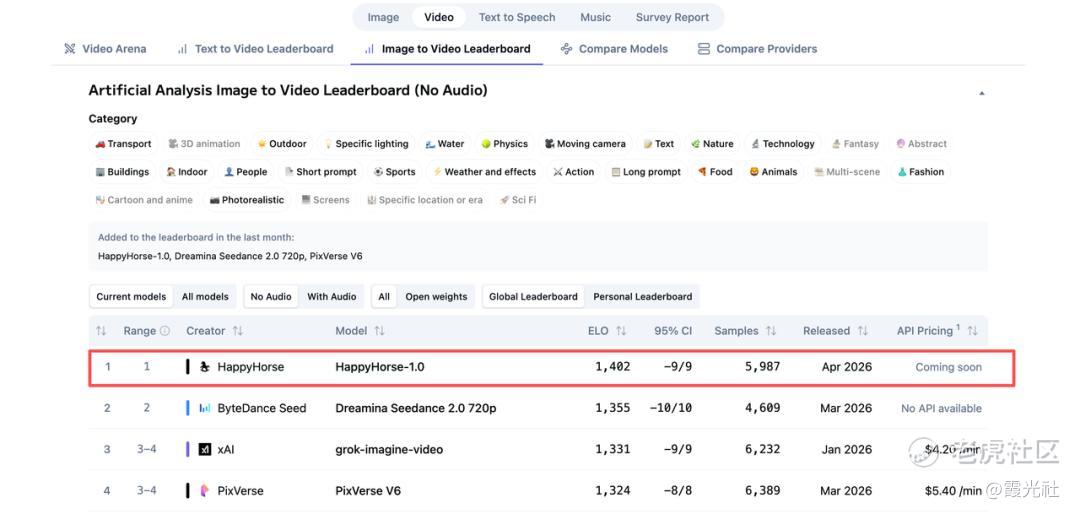Click the xAI logo icon
Viewport: 1080px width, 514px height.
[x=205, y=450]
